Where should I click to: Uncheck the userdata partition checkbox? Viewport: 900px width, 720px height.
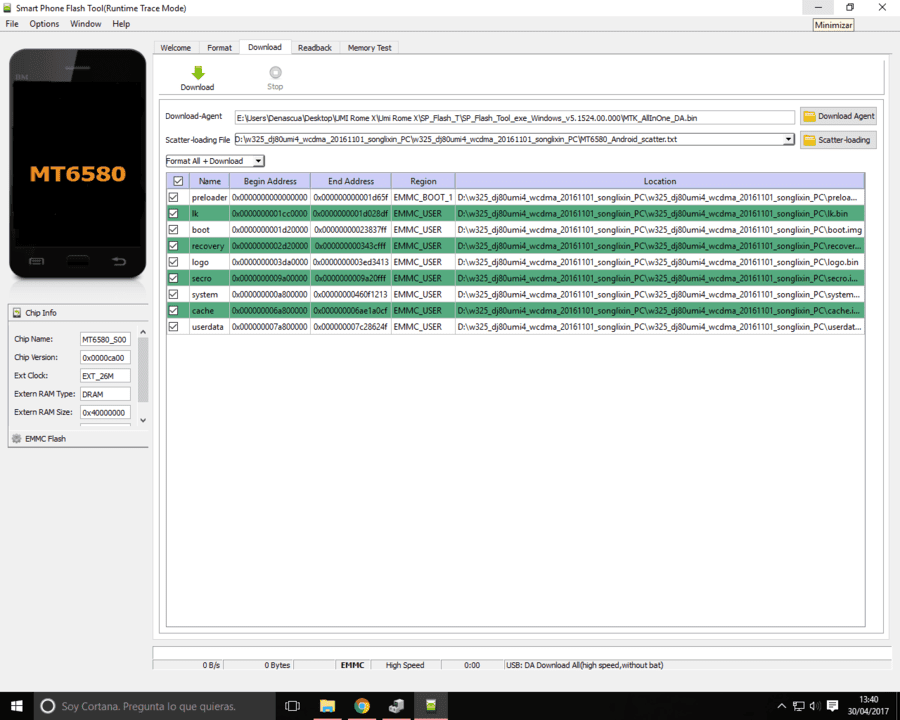[x=173, y=326]
